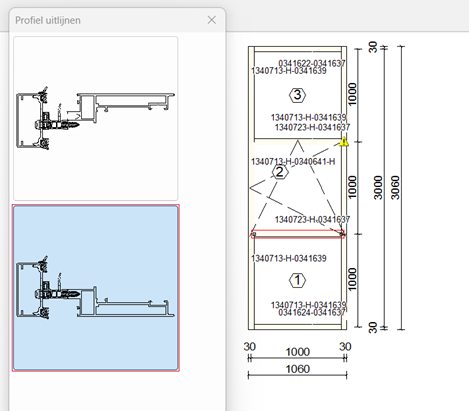Select field number 2 hexagon marker

point(280,172)
